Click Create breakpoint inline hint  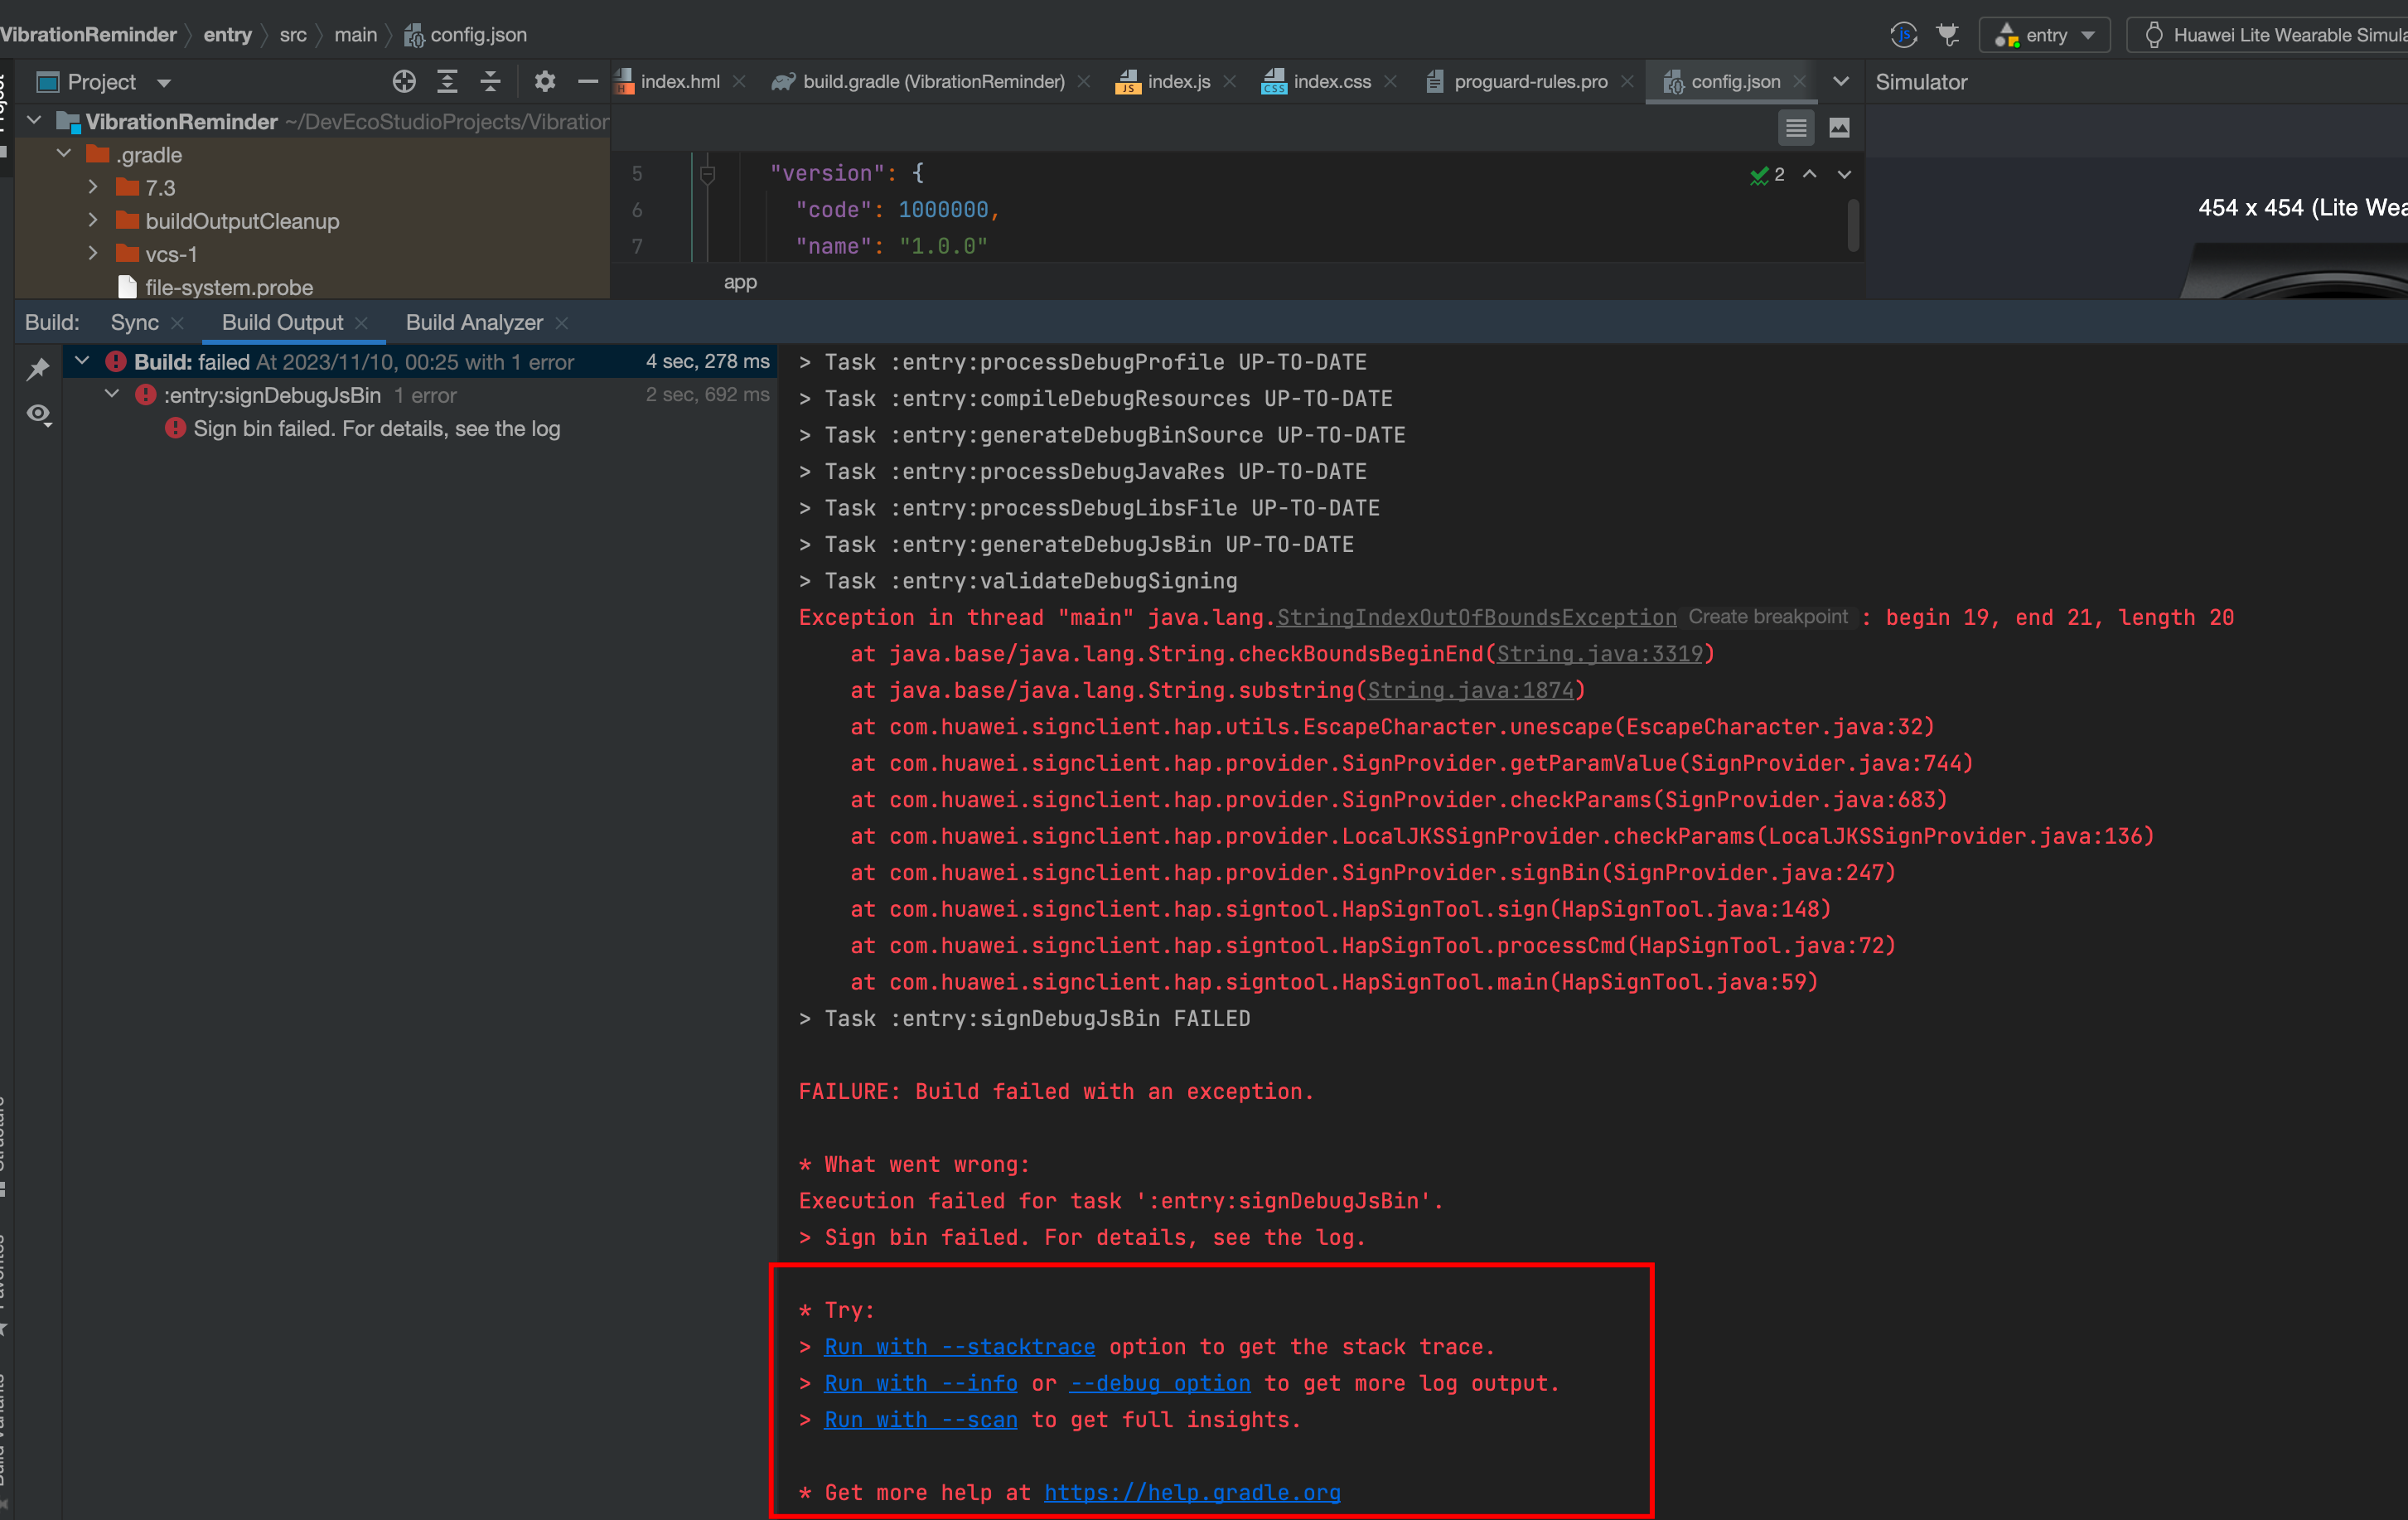(1768, 617)
